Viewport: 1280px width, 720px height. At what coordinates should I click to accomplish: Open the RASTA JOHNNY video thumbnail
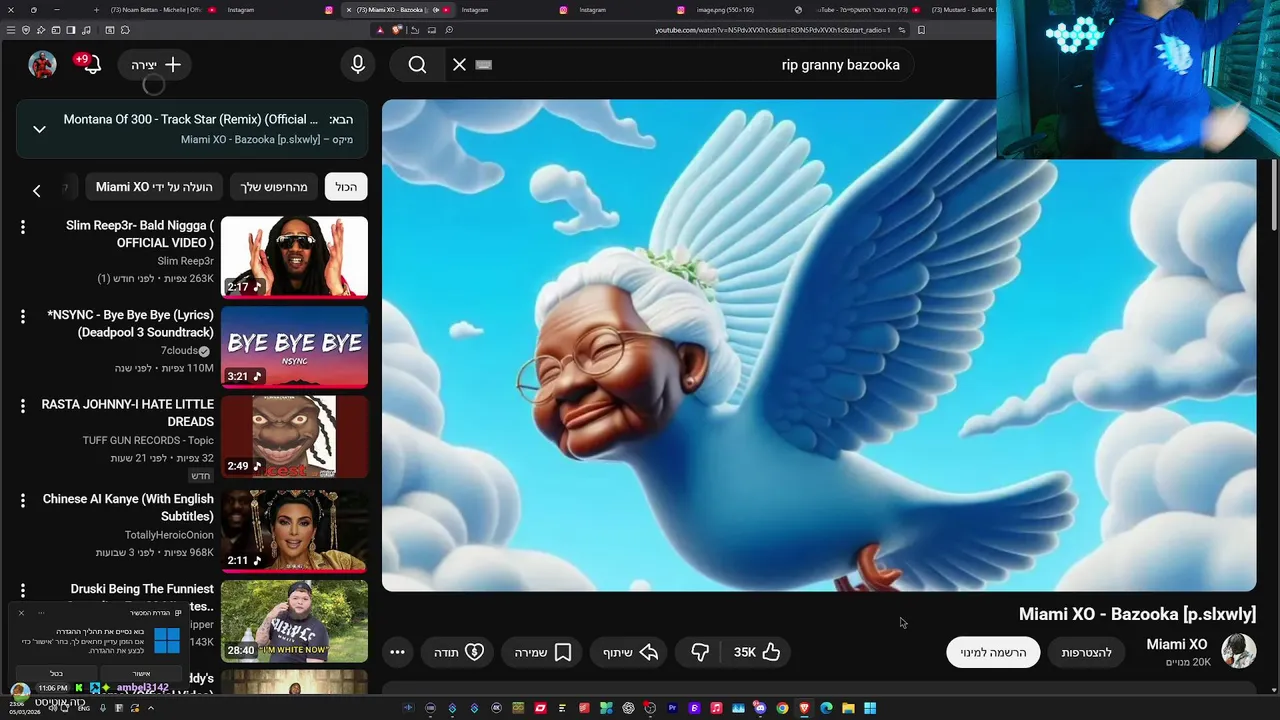294,437
